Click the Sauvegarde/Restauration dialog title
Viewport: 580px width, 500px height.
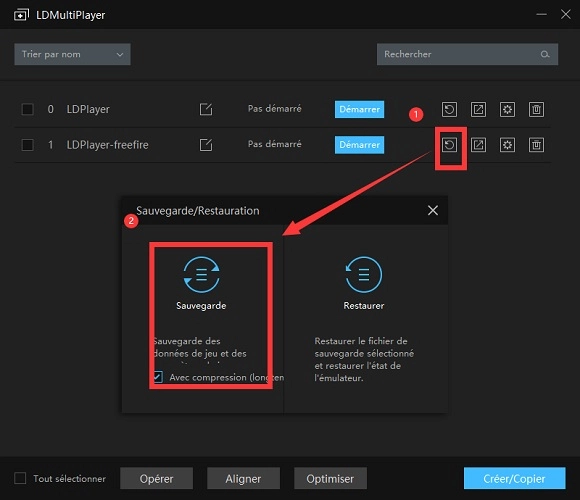point(198,211)
